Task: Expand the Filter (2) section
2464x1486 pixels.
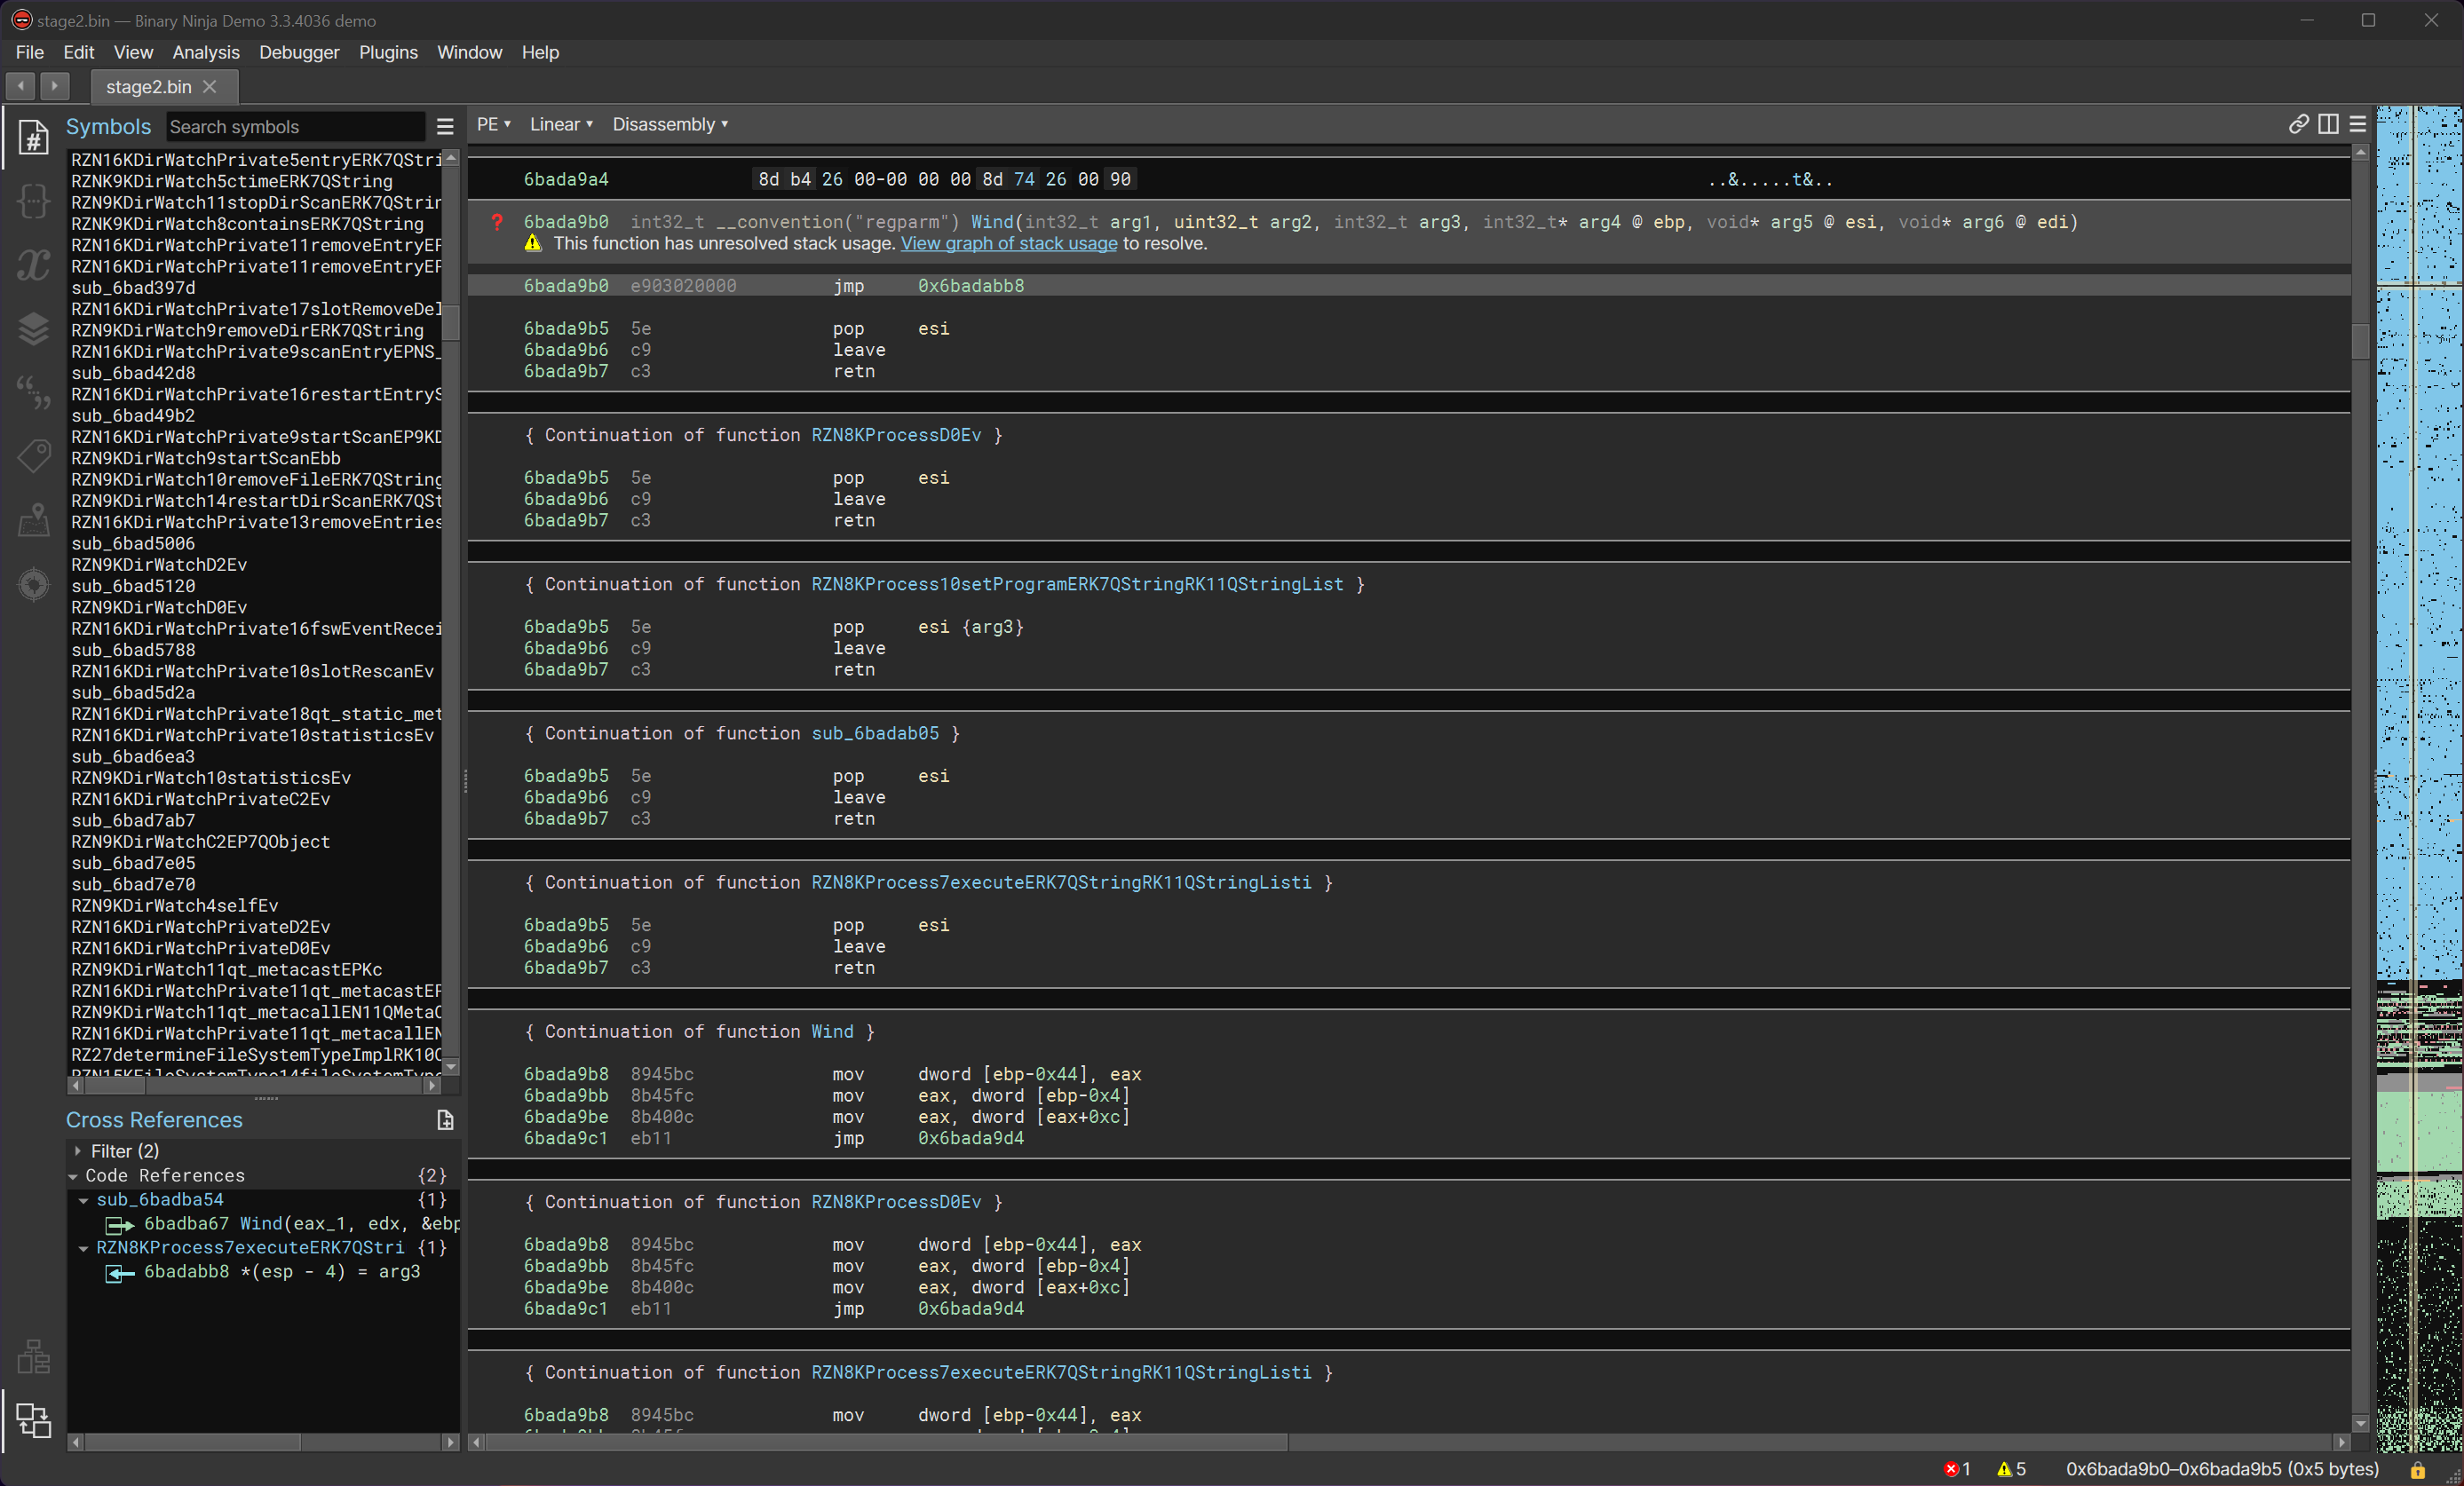Action: pyautogui.click(x=79, y=1151)
